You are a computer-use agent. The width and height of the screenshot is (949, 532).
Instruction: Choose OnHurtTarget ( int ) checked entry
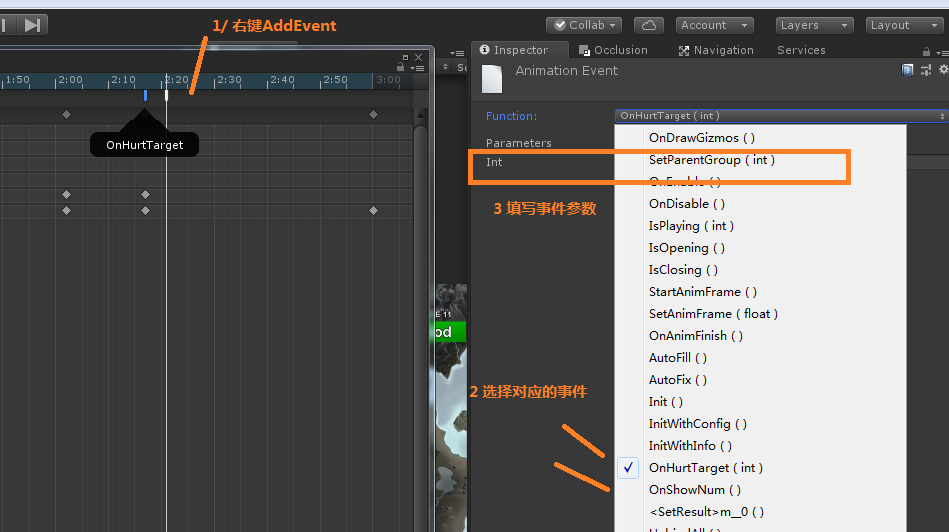[x=704, y=468]
